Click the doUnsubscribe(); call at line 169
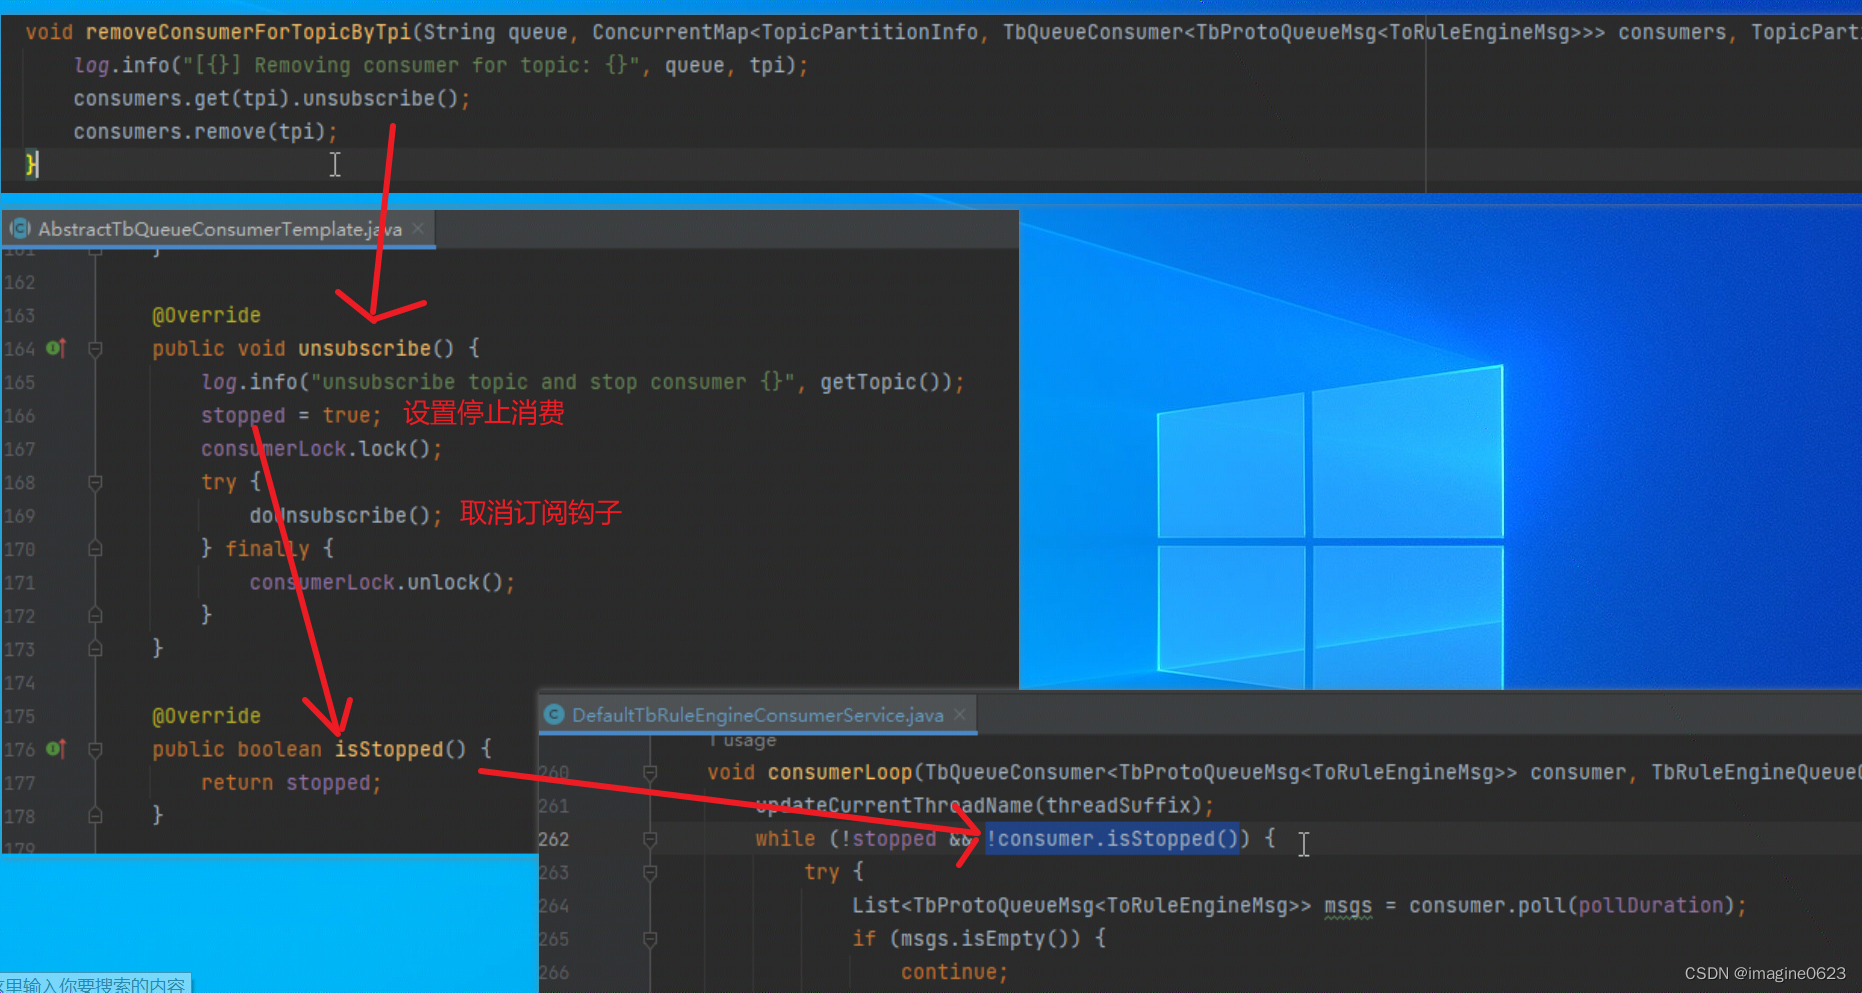The height and width of the screenshot is (993, 1862). pyautogui.click(x=346, y=515)
